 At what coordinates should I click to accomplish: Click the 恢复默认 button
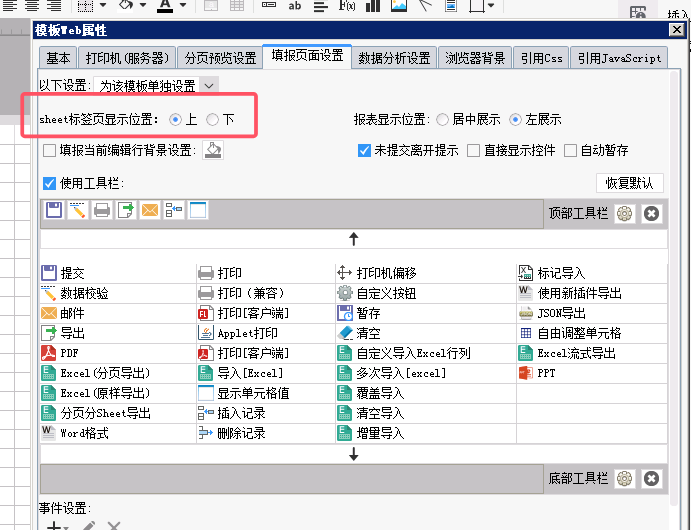coord(629,183)
